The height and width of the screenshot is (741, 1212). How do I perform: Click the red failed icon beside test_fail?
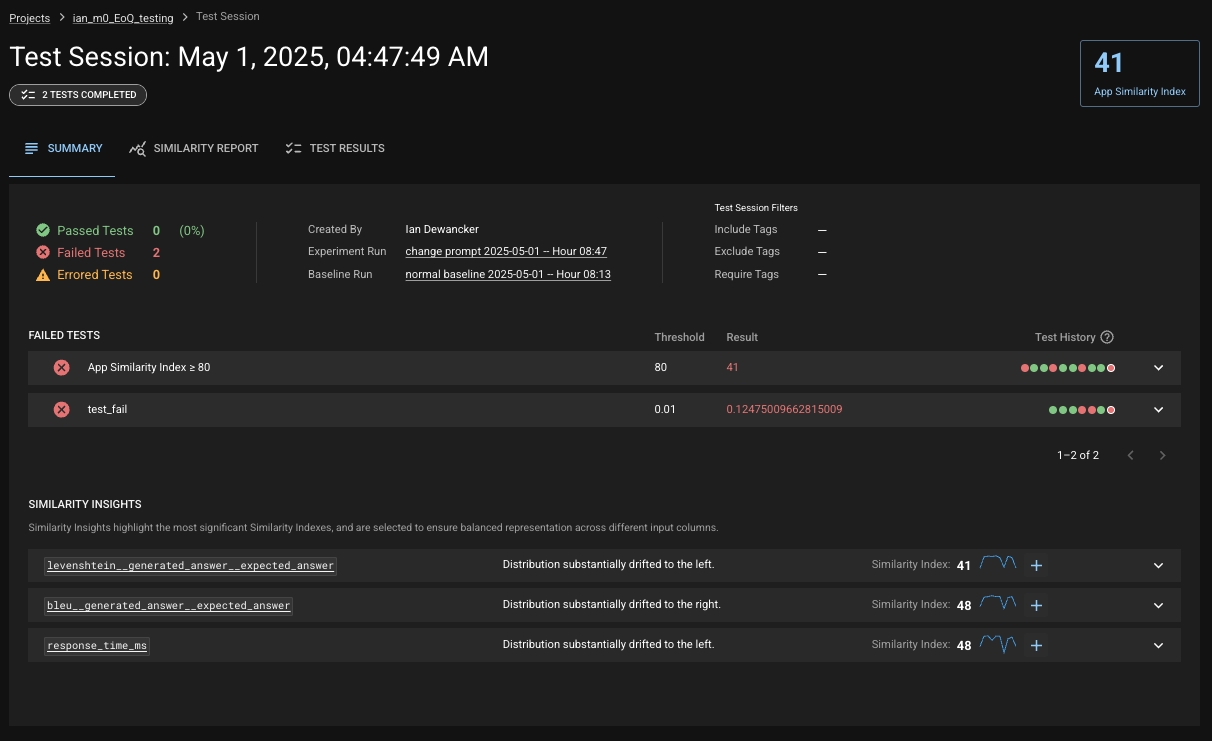[x=62, y=409]
